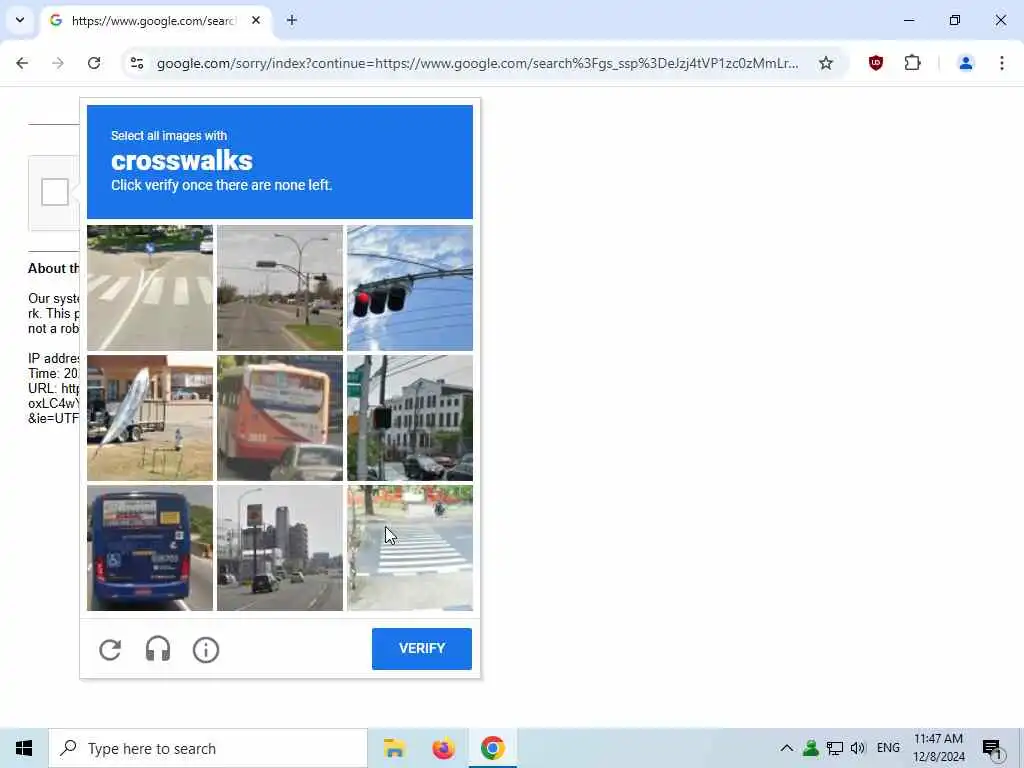Close the Google search tab
The image size is (1024, 768).
point(256,20)
